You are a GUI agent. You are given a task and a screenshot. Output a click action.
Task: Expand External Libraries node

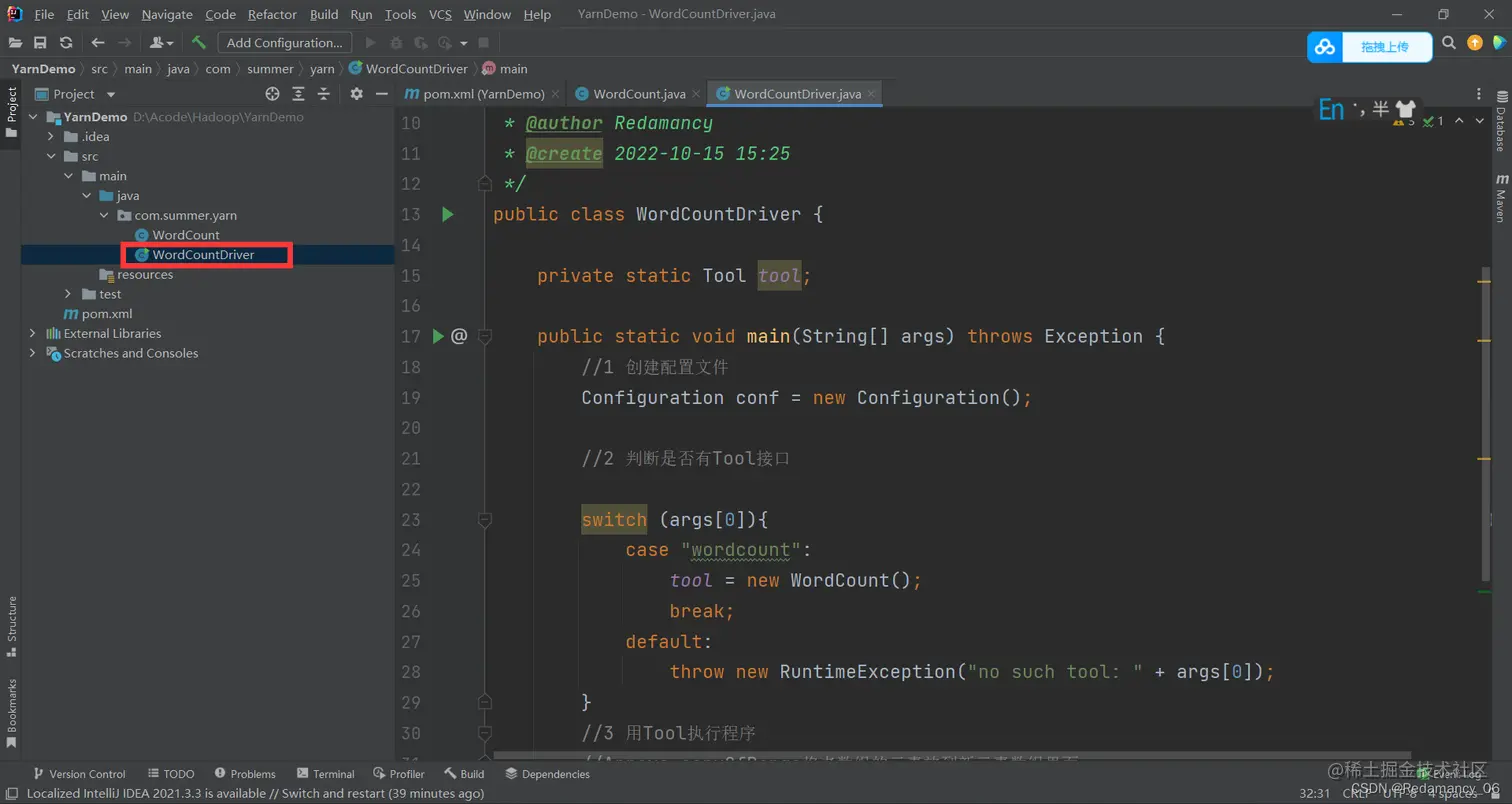point(33,333)
